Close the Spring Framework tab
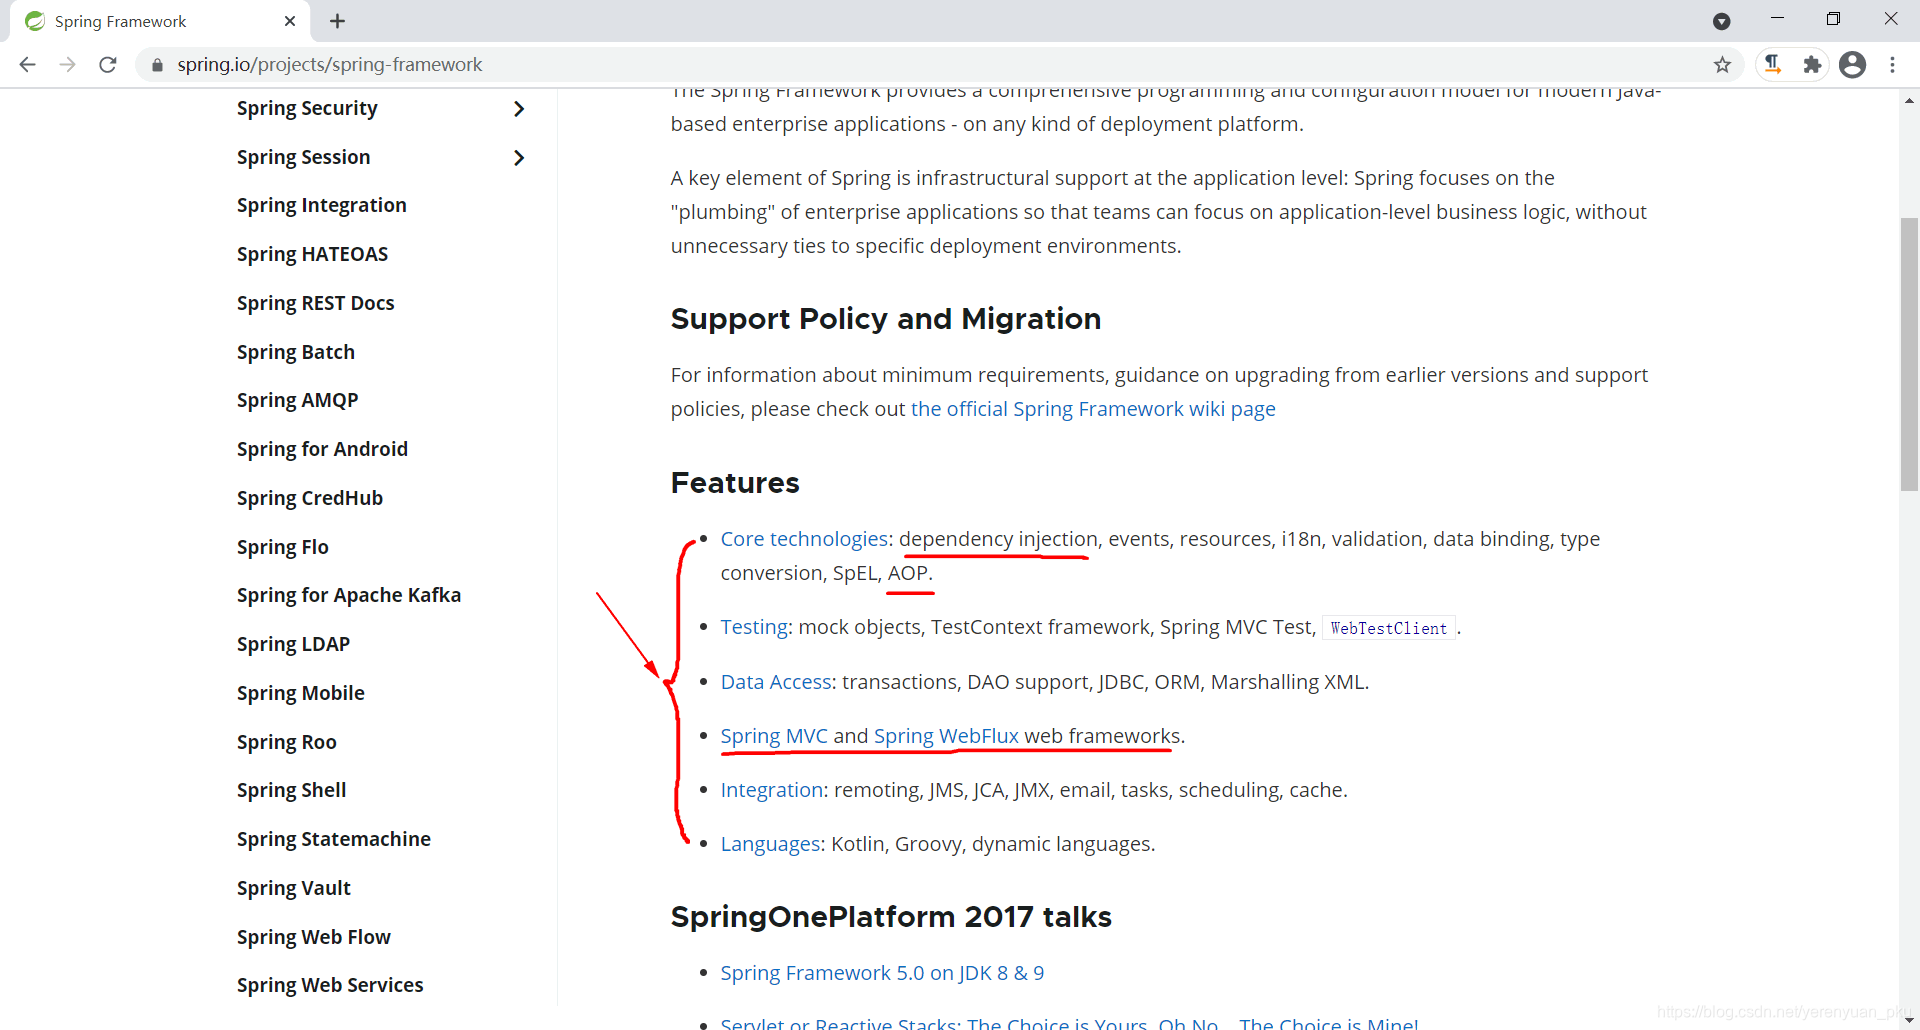This screenshot has width=1920, height=1030. (290, 21)
